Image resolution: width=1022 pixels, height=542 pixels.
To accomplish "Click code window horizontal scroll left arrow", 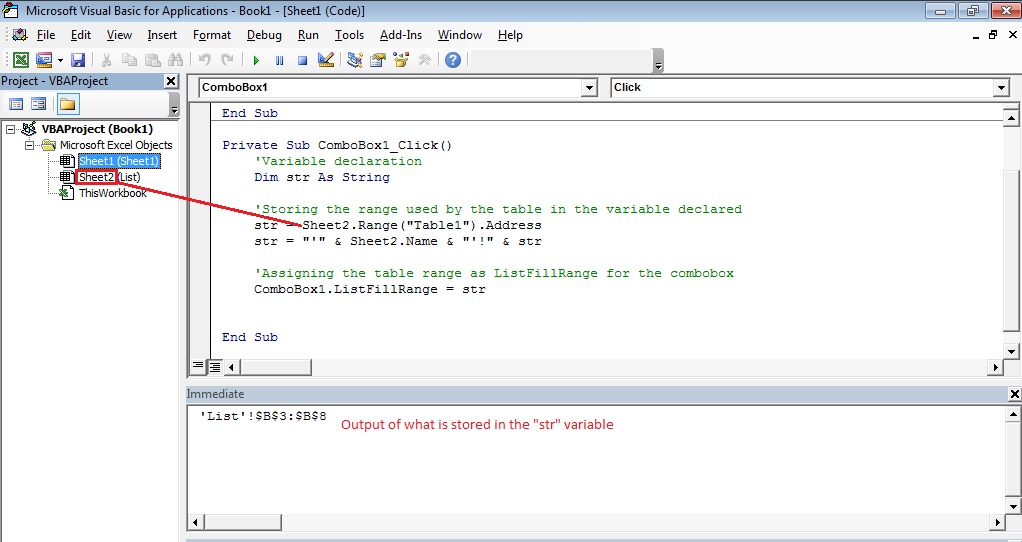I will 231,367.
